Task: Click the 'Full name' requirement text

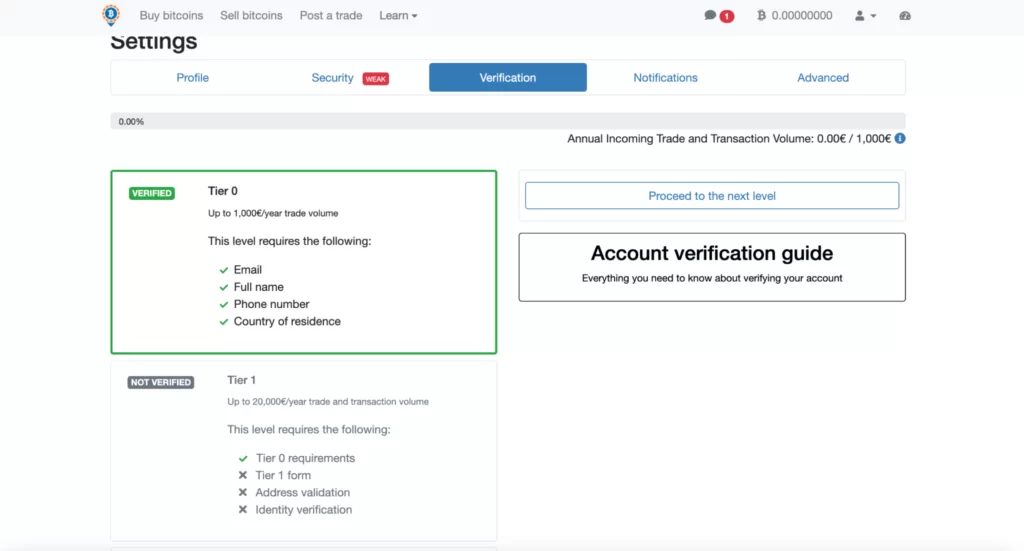Action: [259, 287]
